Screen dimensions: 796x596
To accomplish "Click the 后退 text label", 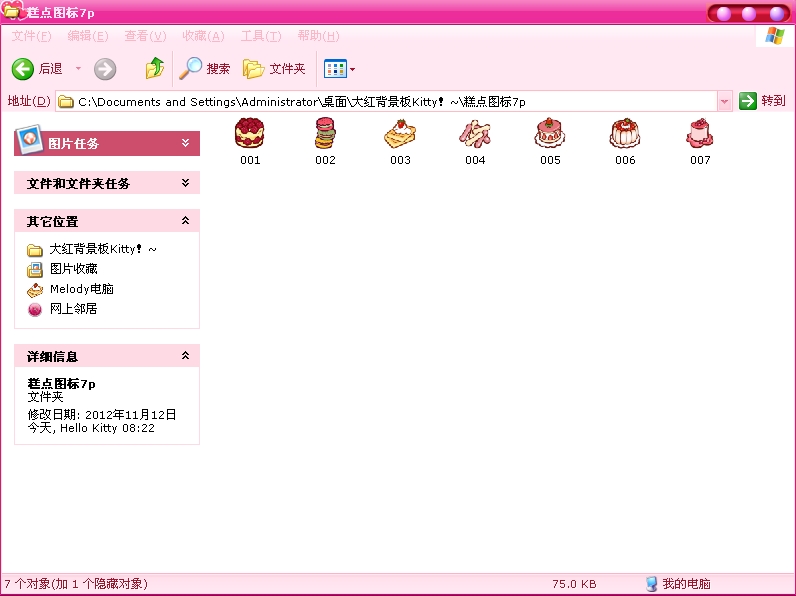I will pos(50,69).
